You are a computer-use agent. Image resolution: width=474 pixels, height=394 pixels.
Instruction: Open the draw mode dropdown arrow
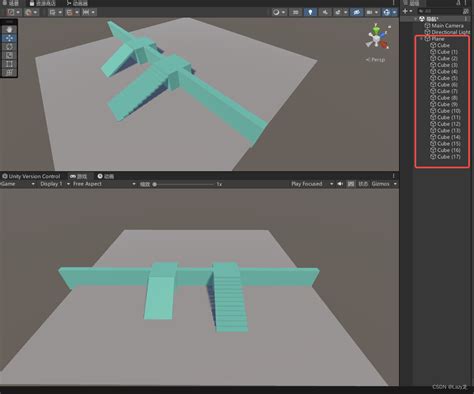click(x=283, y=13)
